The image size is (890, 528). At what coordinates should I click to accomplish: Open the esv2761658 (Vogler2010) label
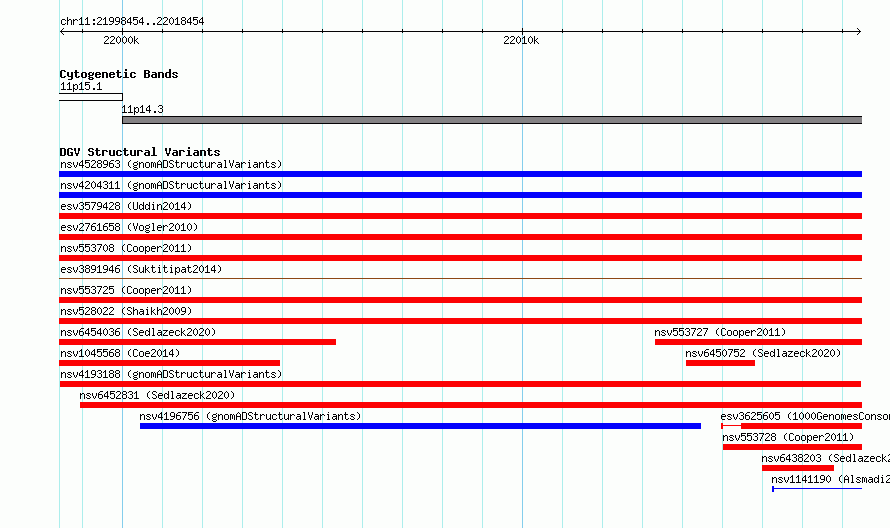pos(129,227)
